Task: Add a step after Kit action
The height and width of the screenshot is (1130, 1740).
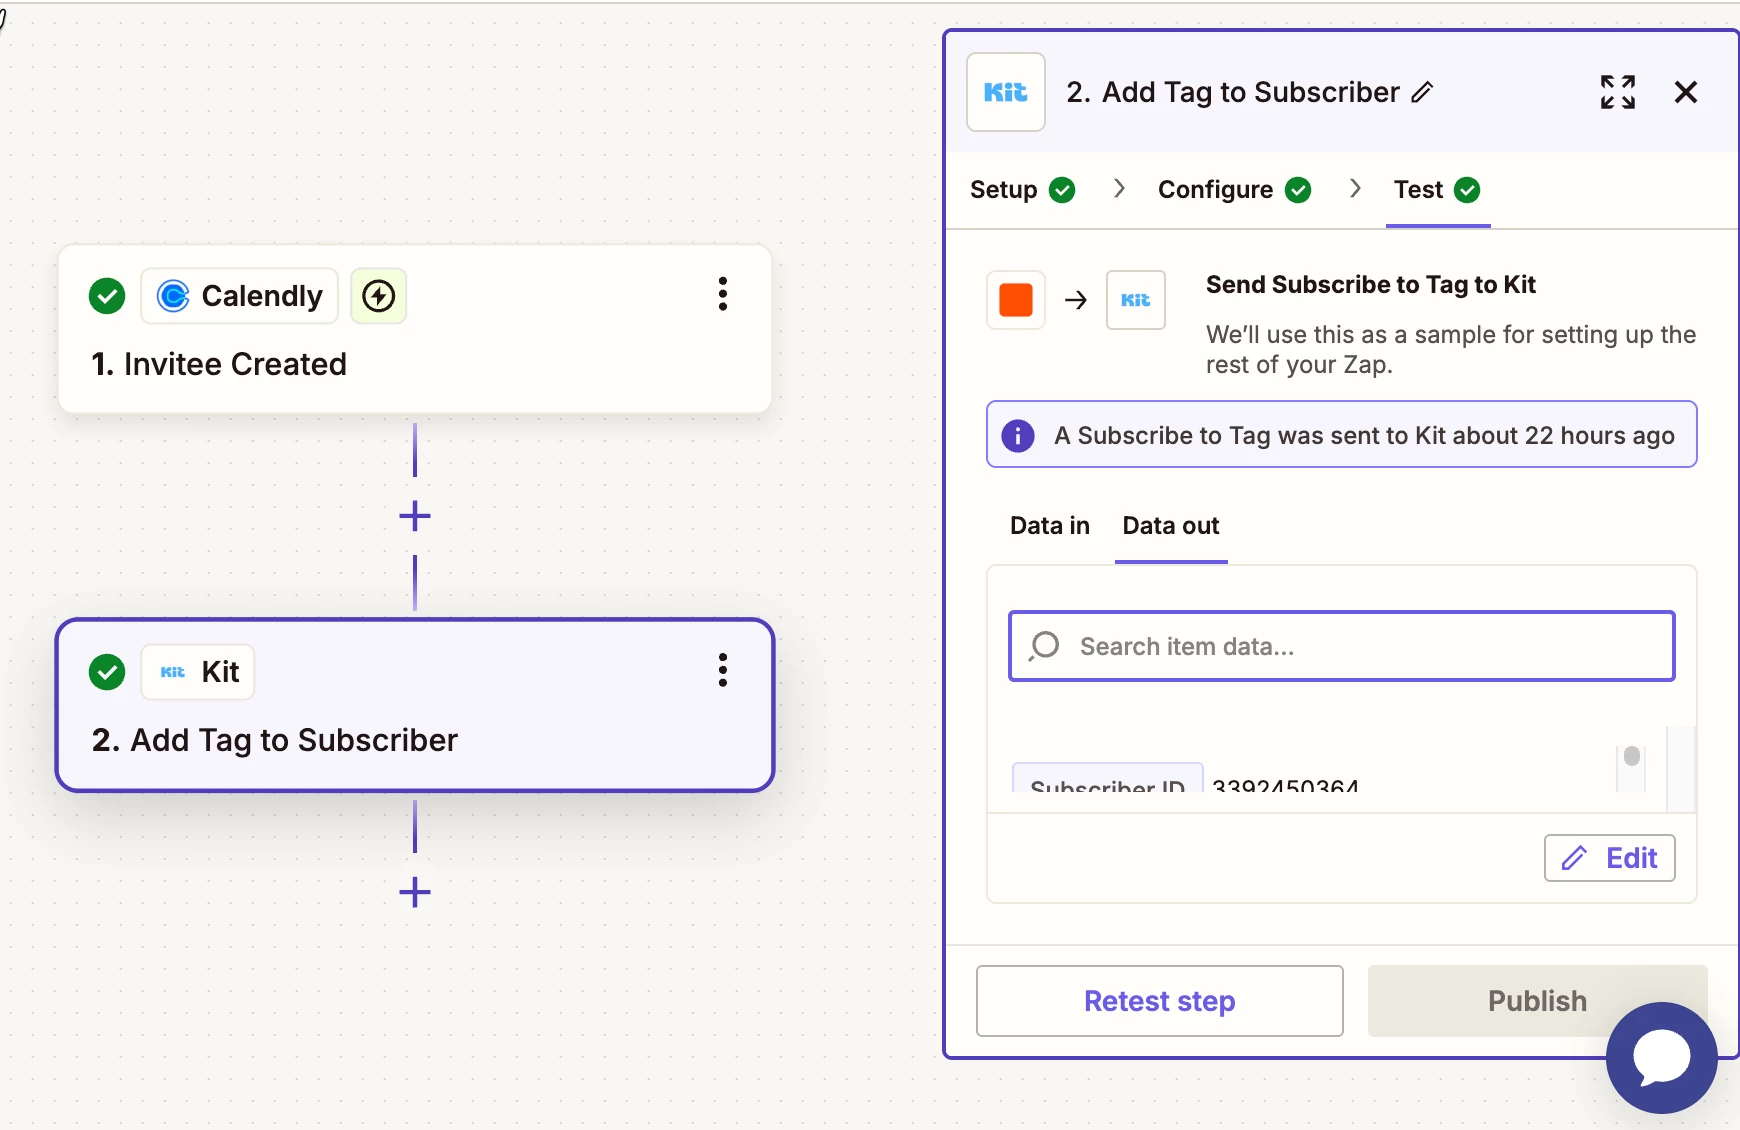Action: (415, 892)
